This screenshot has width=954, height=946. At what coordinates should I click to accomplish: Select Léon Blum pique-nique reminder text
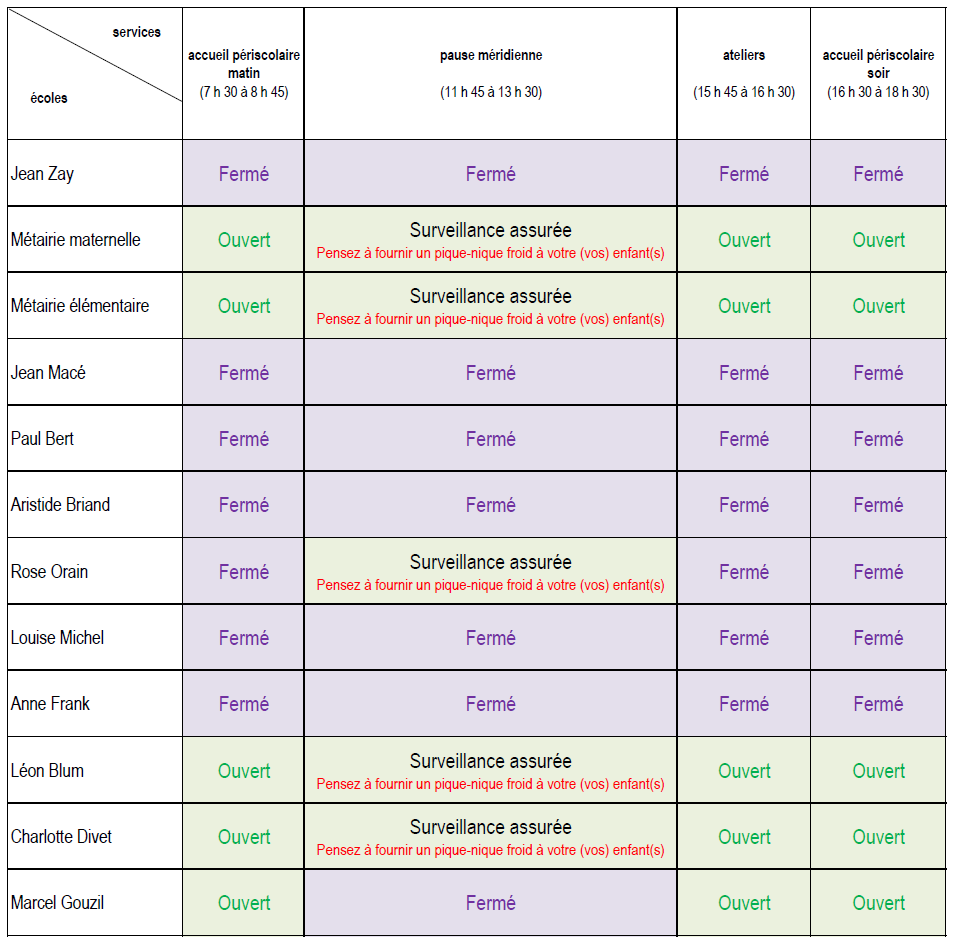pyautogui.click(x=490, y=784)
